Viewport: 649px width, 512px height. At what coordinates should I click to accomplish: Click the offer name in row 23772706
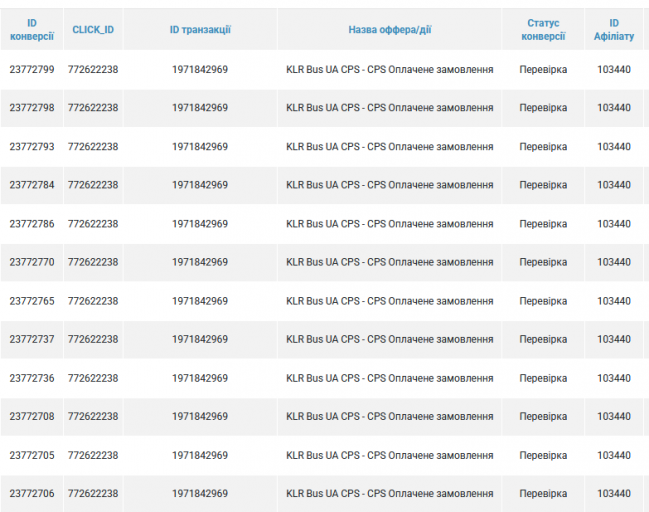point(389,493)
